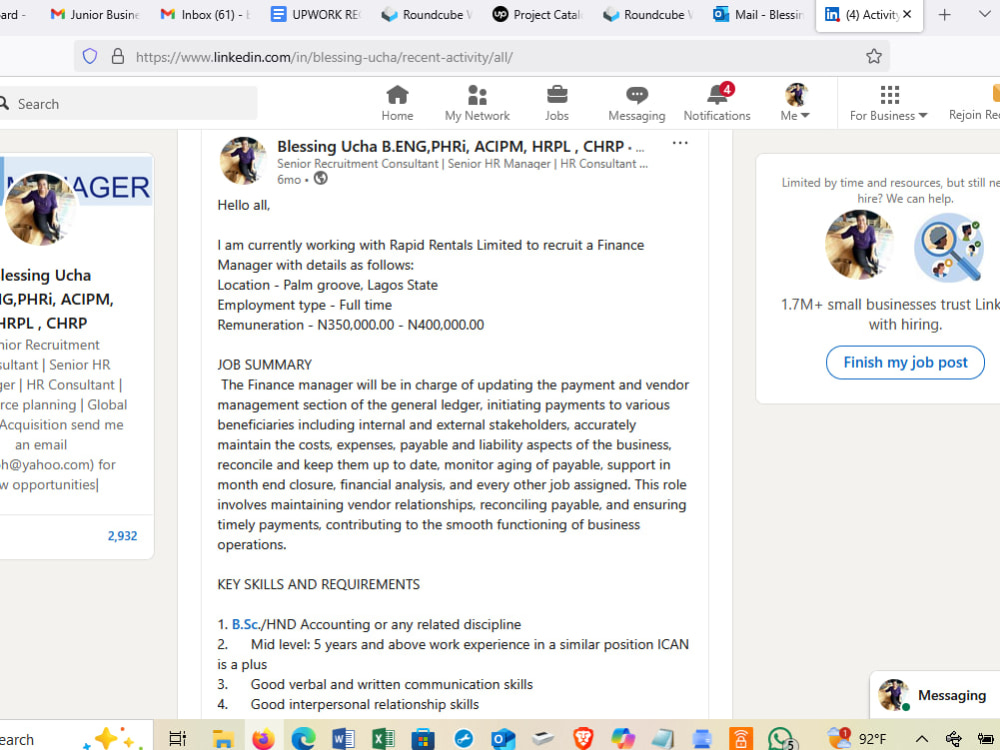This screenshot has width=1000, height=750.
Task: Open the tracking protection shield icon
Action: point(90,56)
